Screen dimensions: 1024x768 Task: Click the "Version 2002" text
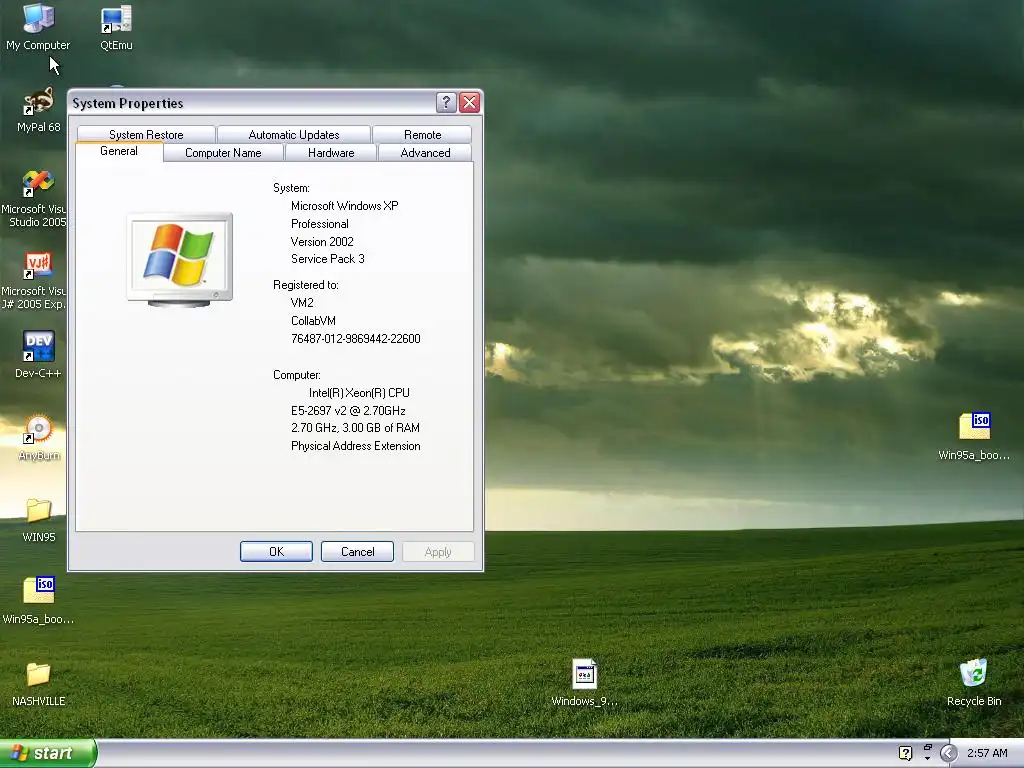(322, 242)
